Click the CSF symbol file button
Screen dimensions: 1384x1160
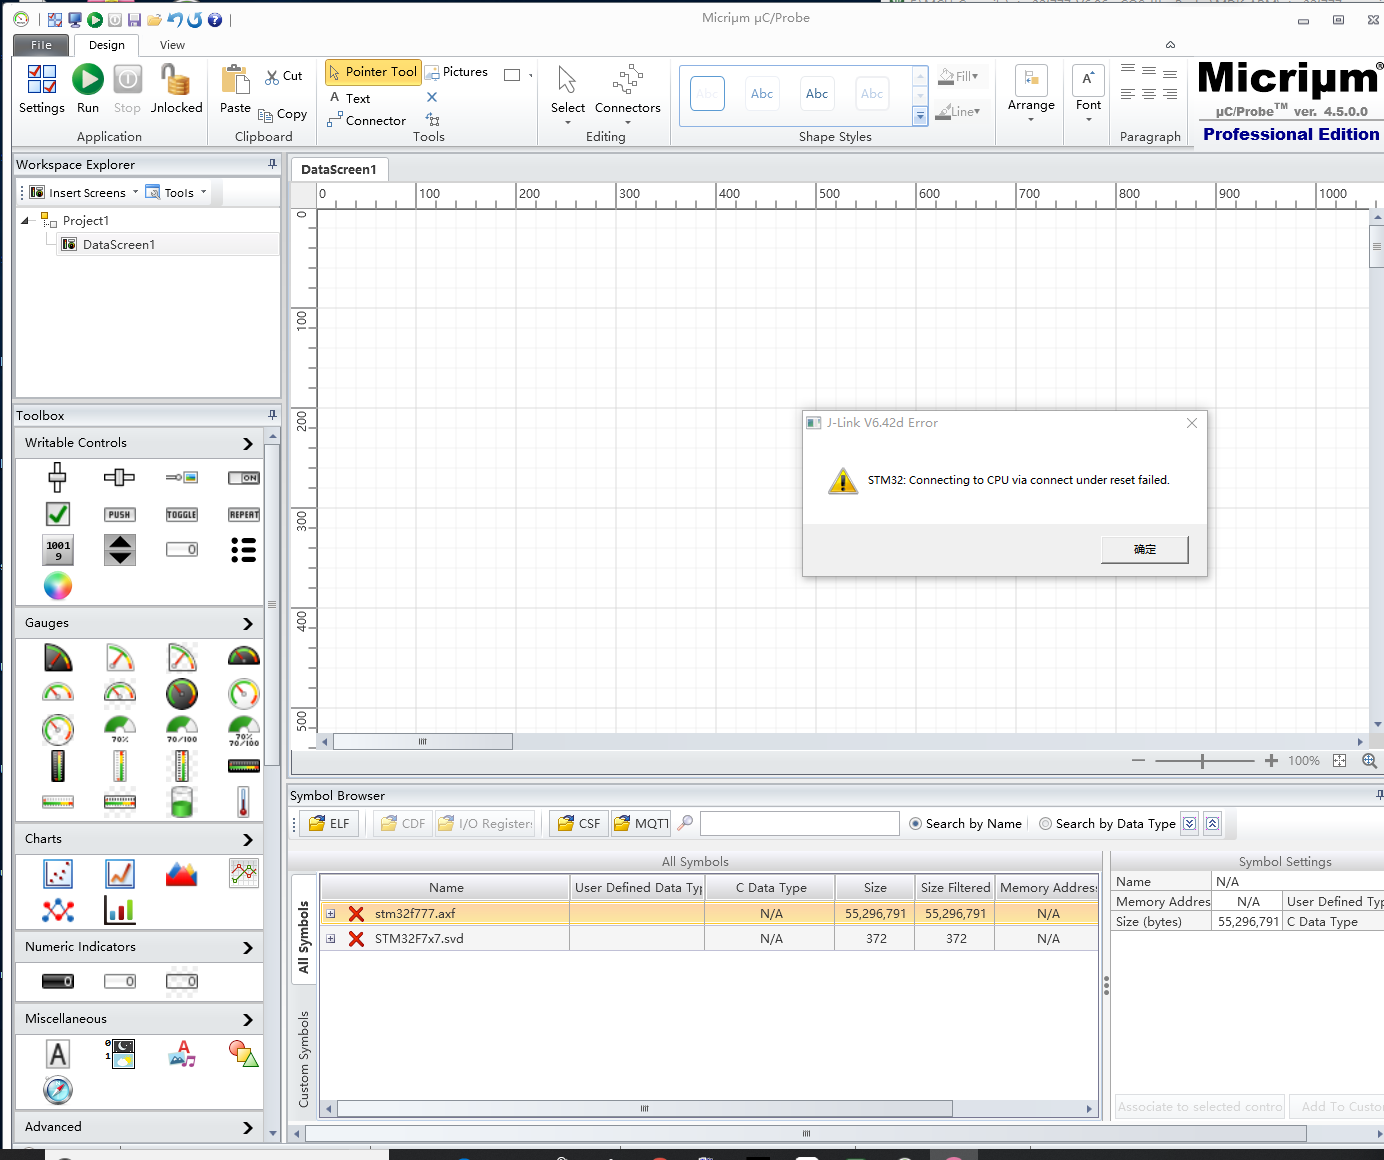[579, 823]
